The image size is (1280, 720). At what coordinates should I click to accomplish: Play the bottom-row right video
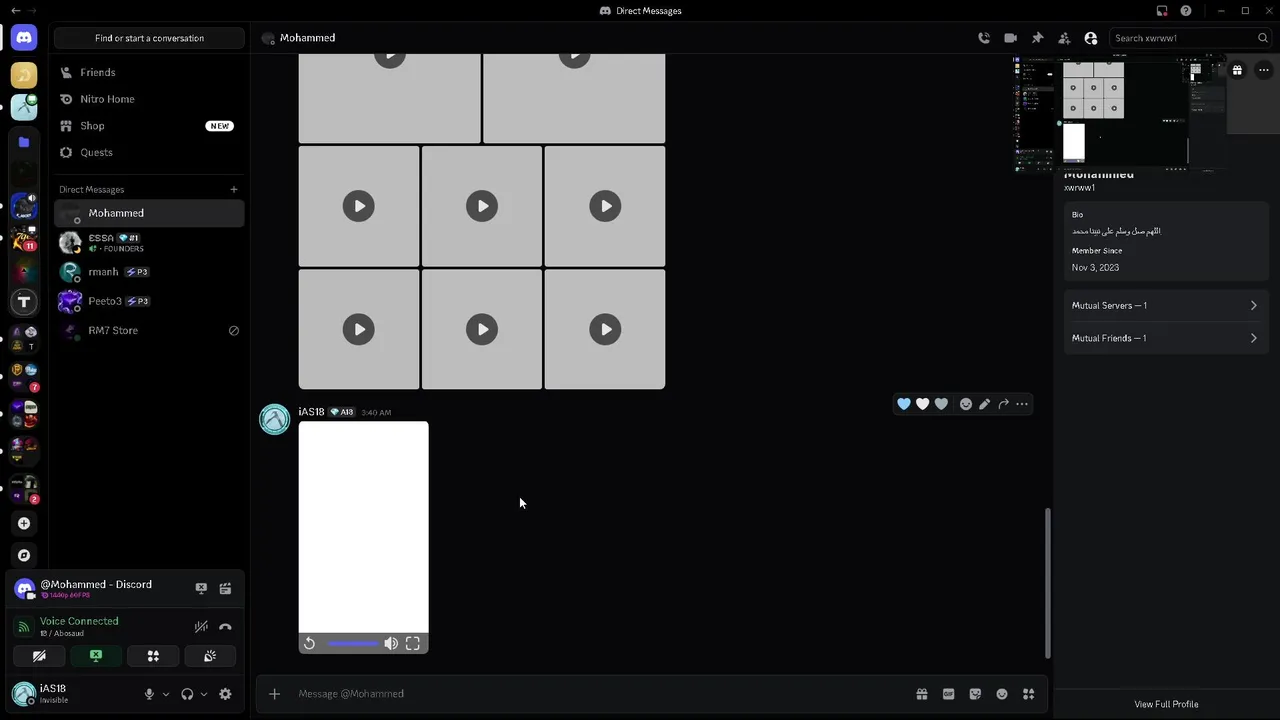pos(605,329)
